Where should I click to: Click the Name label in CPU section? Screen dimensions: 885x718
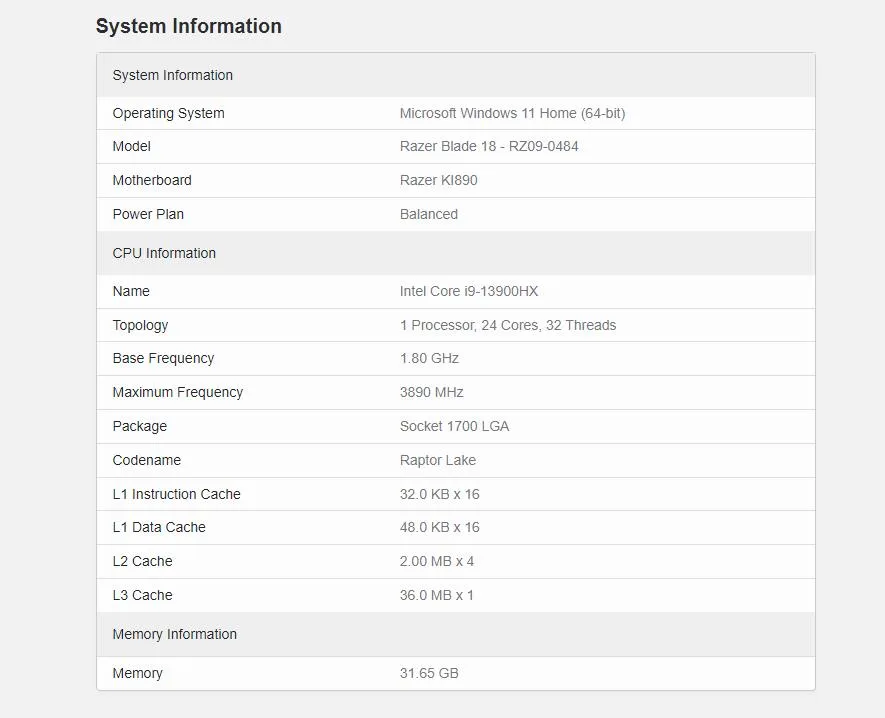[131, 291]
